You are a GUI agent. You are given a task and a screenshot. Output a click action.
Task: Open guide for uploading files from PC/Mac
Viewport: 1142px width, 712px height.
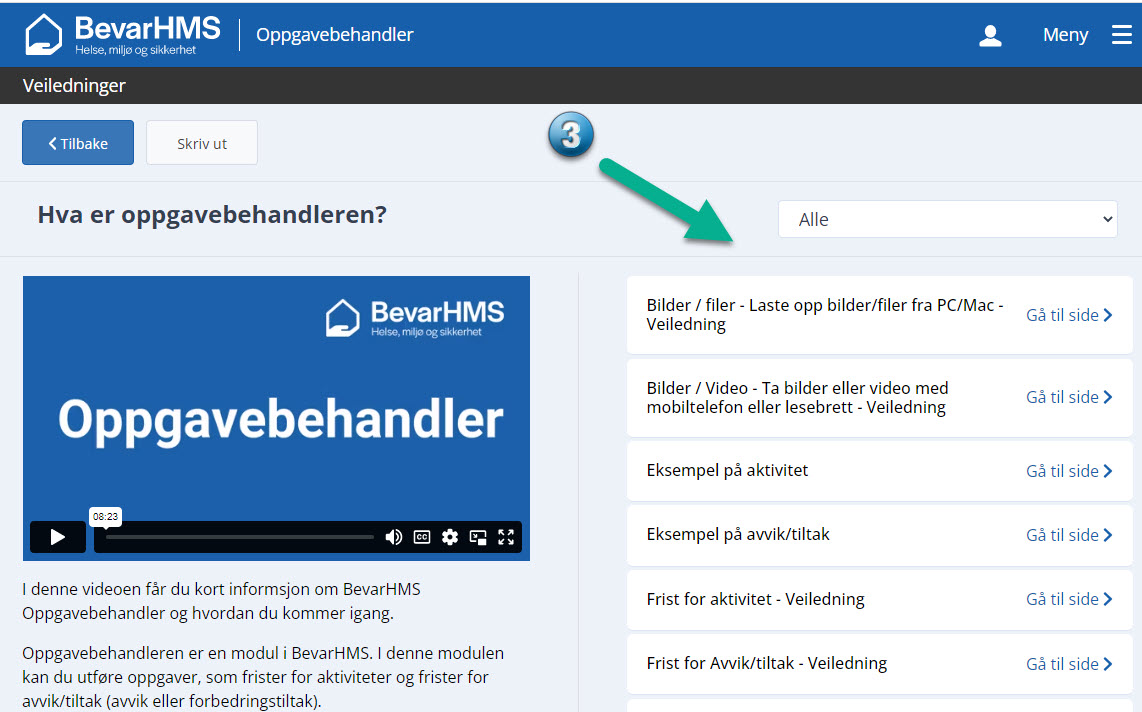tap(1068, 315)
